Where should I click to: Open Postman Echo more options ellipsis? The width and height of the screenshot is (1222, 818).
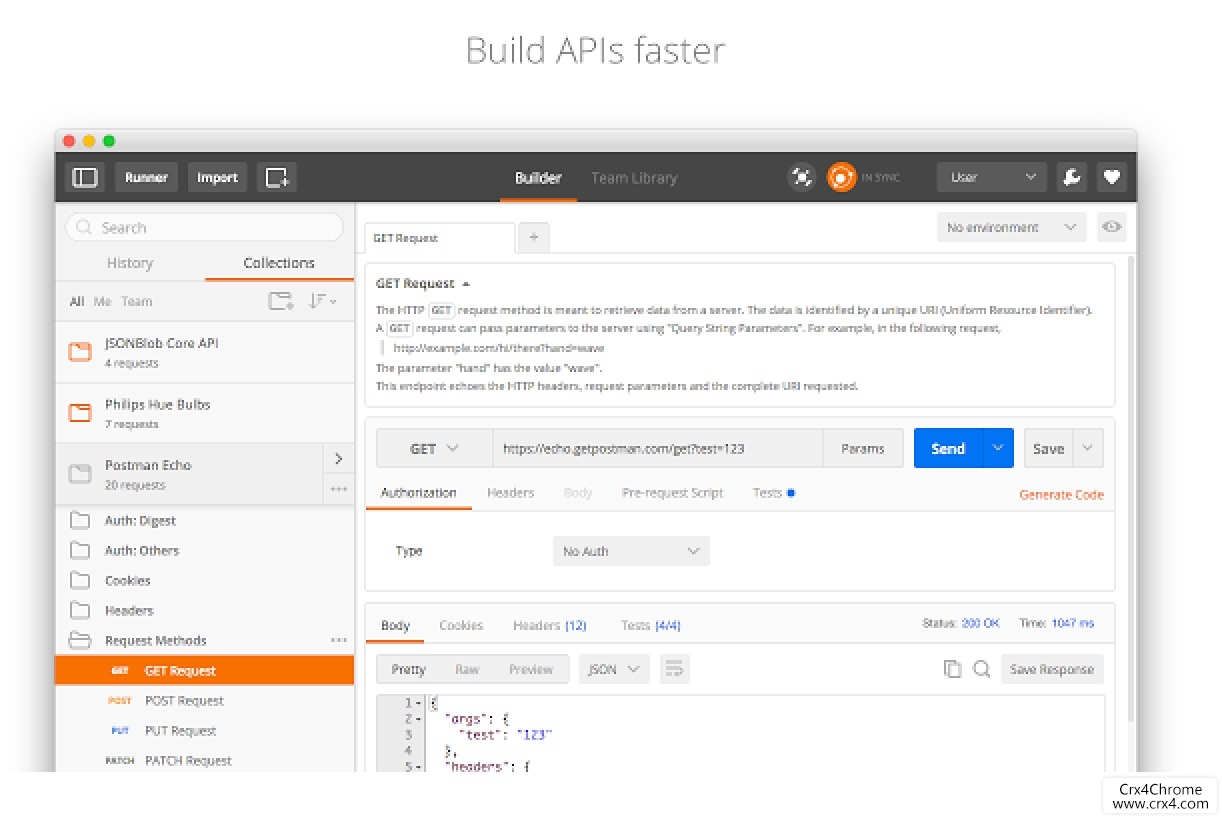click(339, 489)
